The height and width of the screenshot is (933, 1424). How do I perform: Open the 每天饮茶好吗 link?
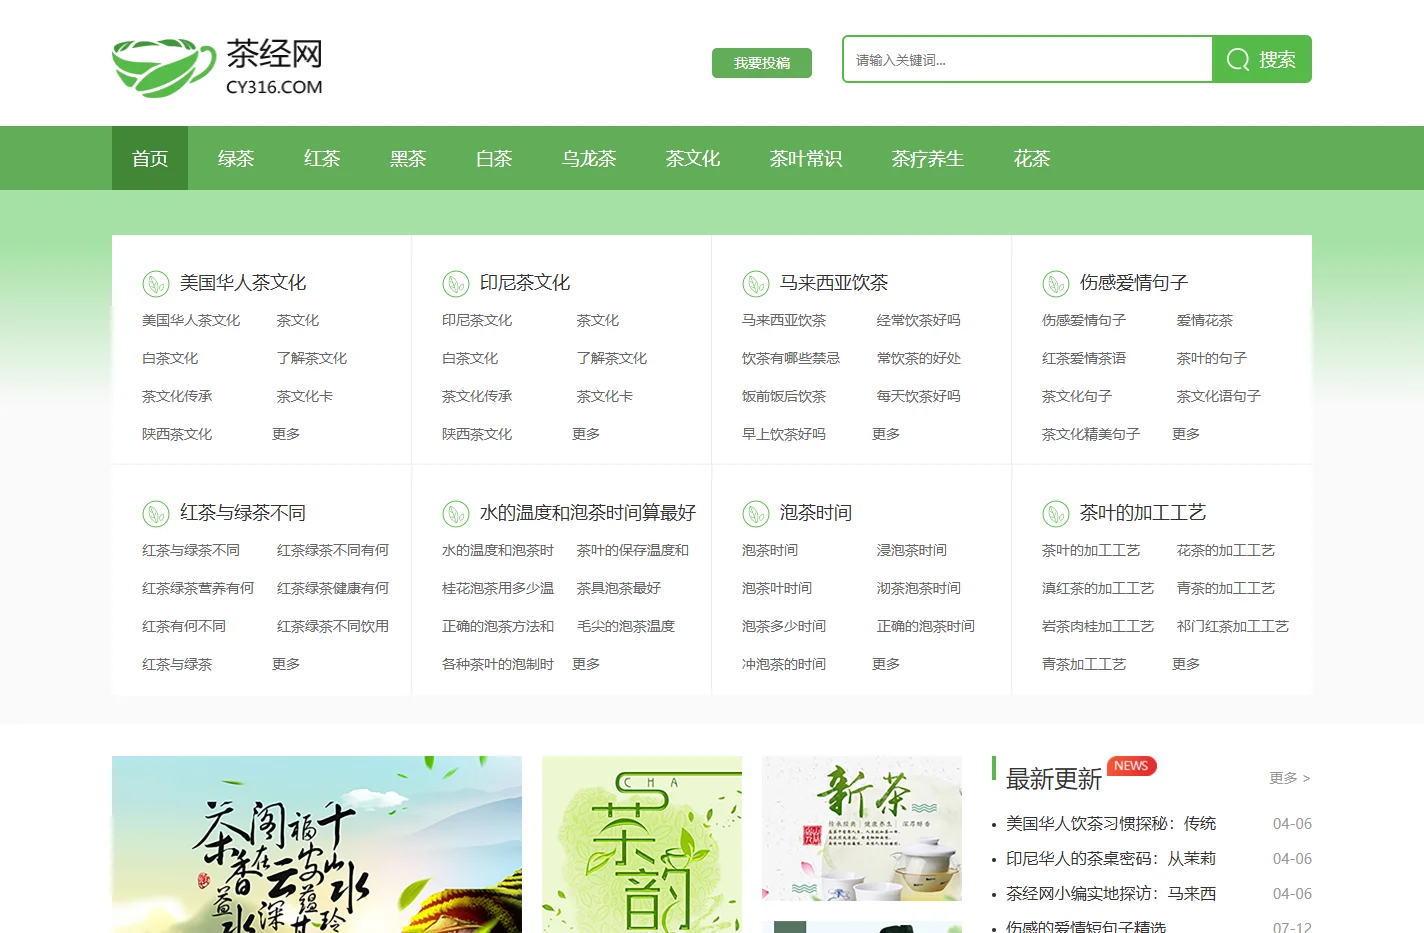(x=919, y=396)
